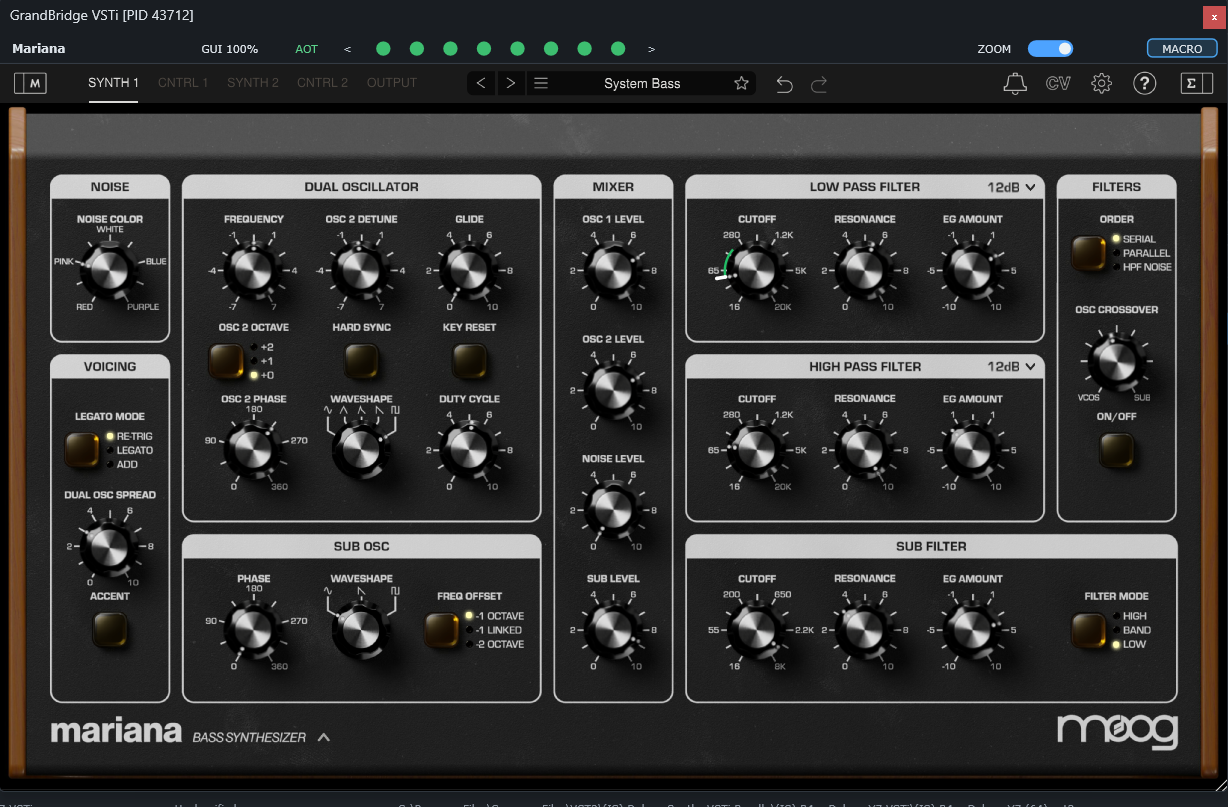Switch to the CNTRL 2 tab
This screenshot has height=807, width=1228.
tap(323, 83)
